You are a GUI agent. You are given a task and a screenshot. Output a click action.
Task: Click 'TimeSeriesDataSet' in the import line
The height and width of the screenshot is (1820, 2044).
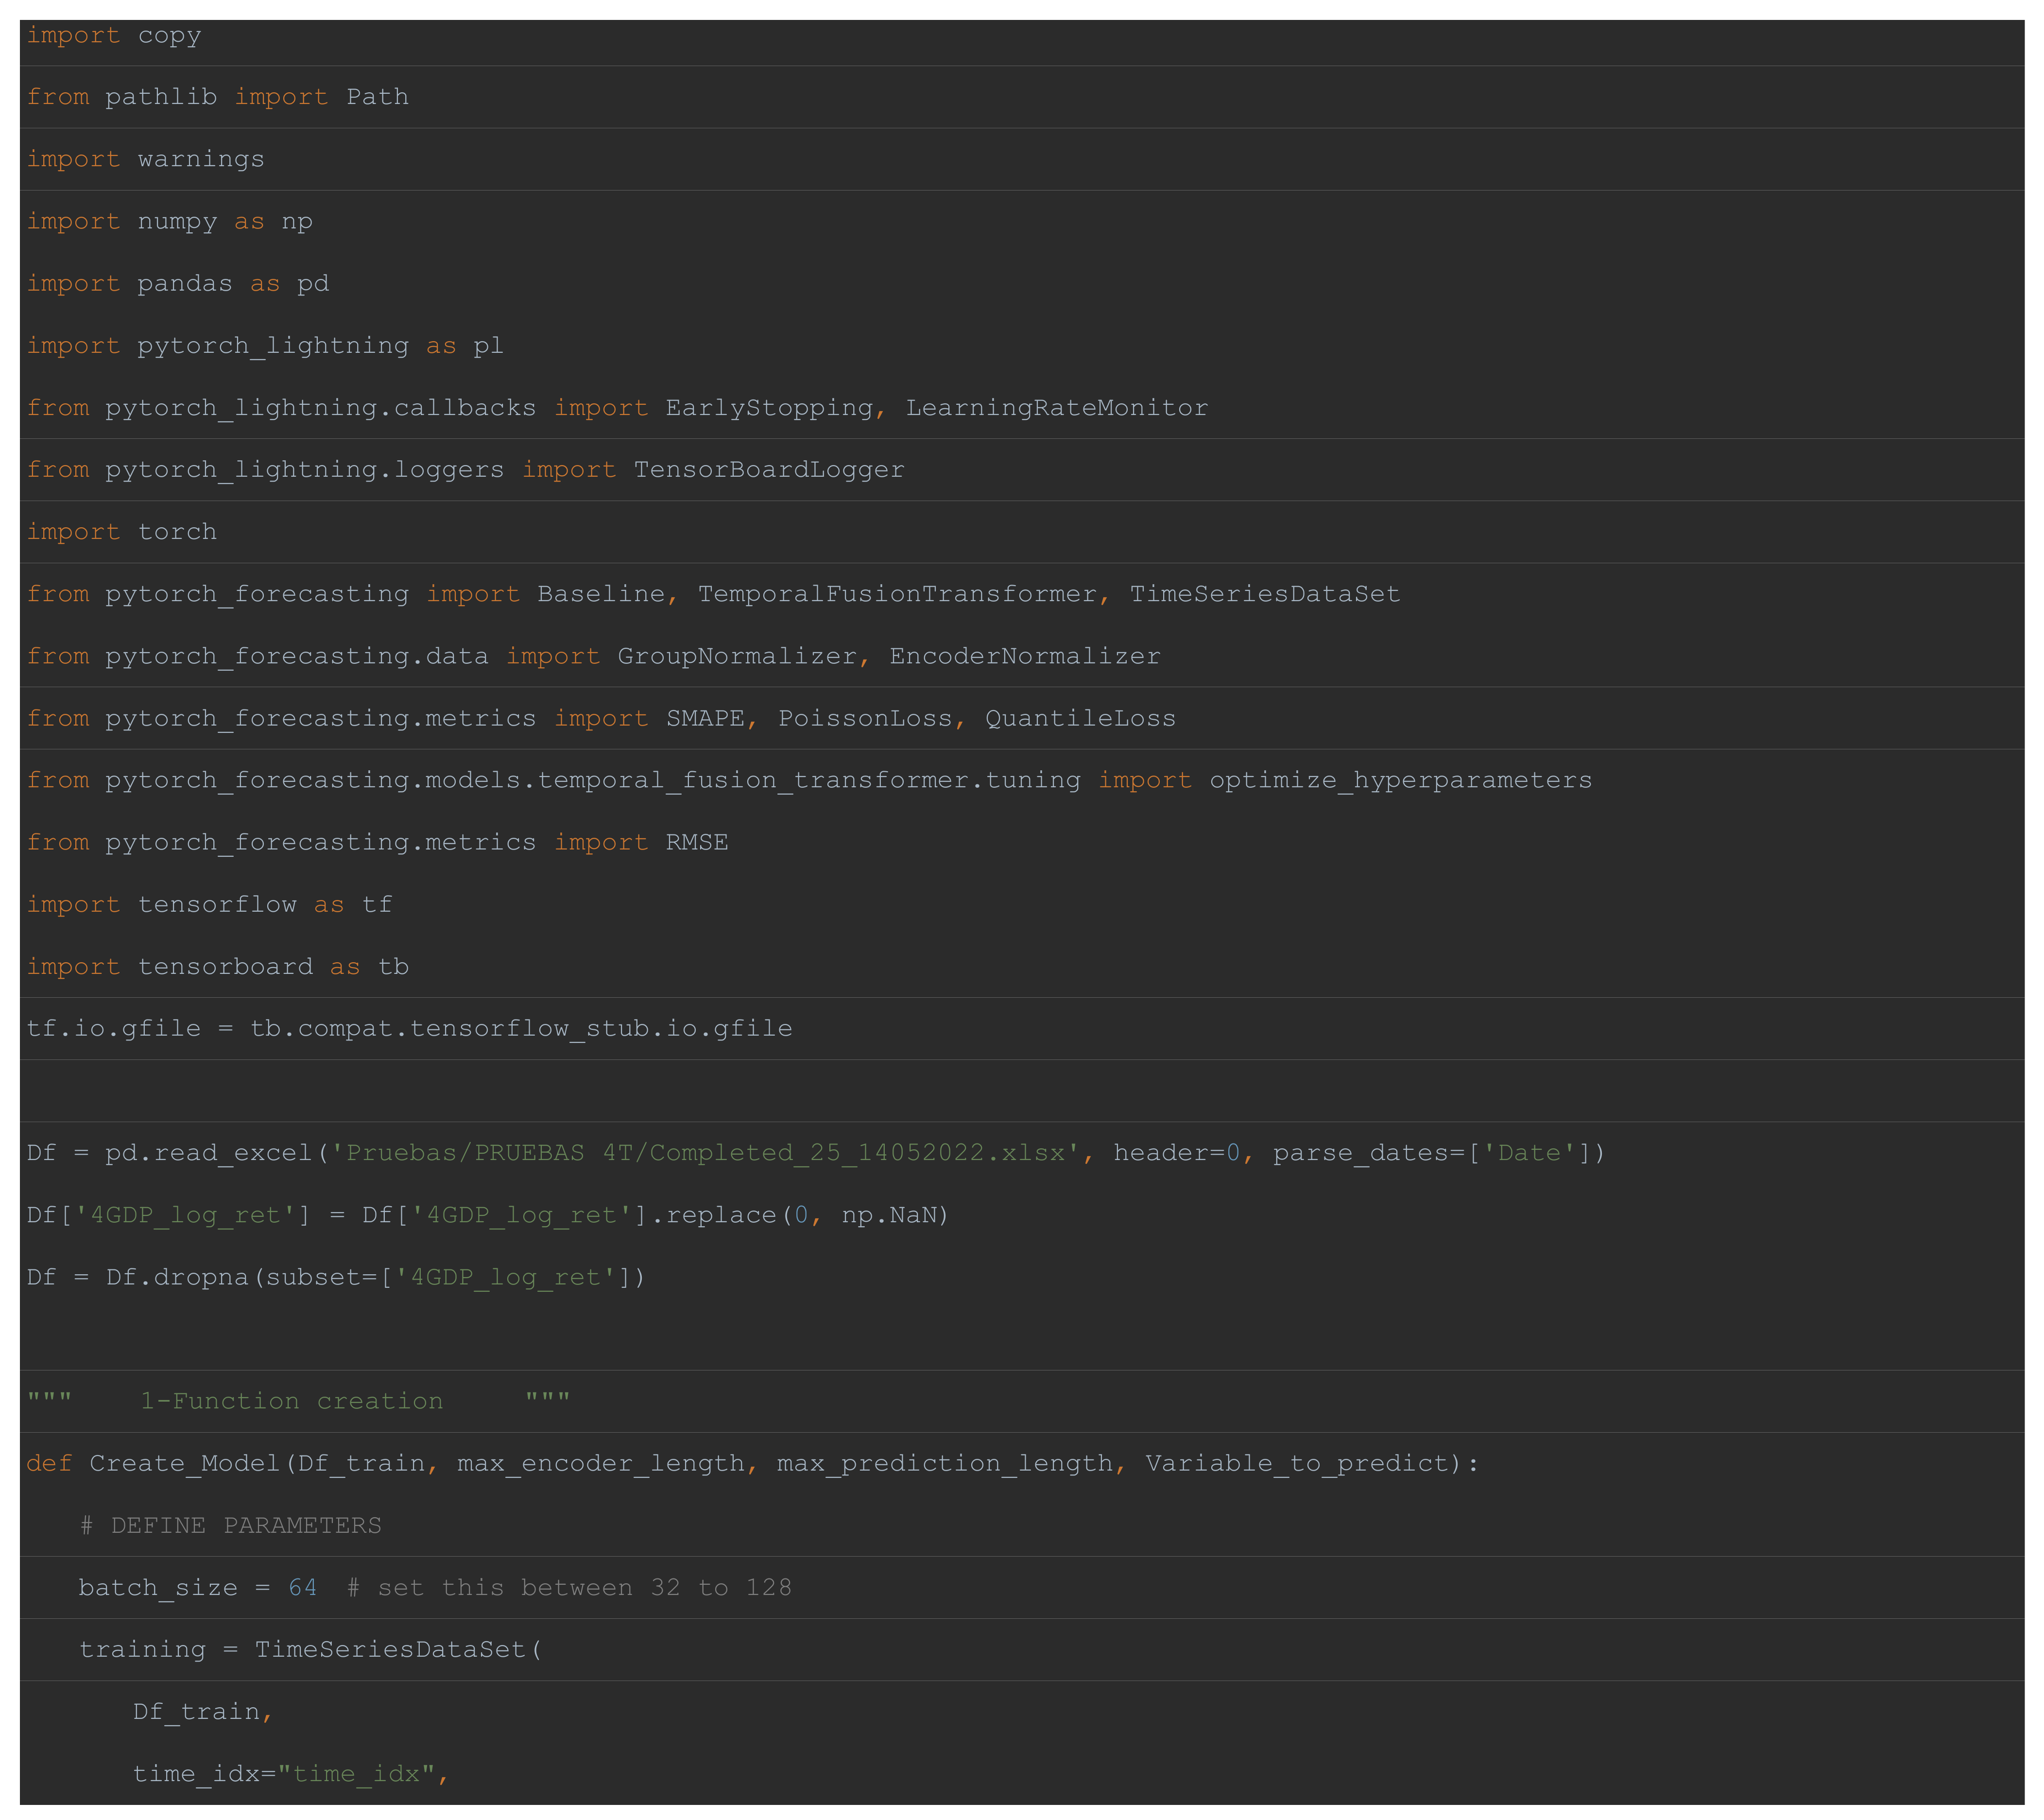(x=1265, y=594)
